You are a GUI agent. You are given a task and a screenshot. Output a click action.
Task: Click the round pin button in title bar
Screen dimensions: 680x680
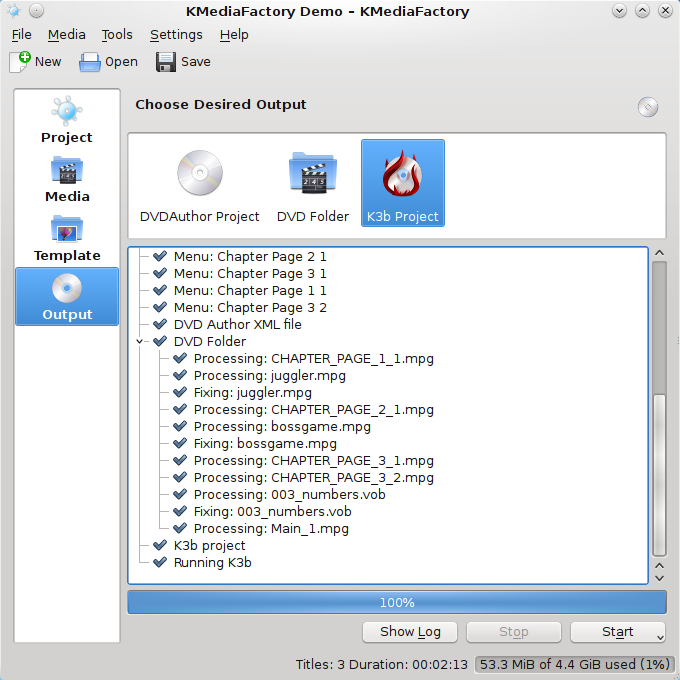(x=36, y=10)
